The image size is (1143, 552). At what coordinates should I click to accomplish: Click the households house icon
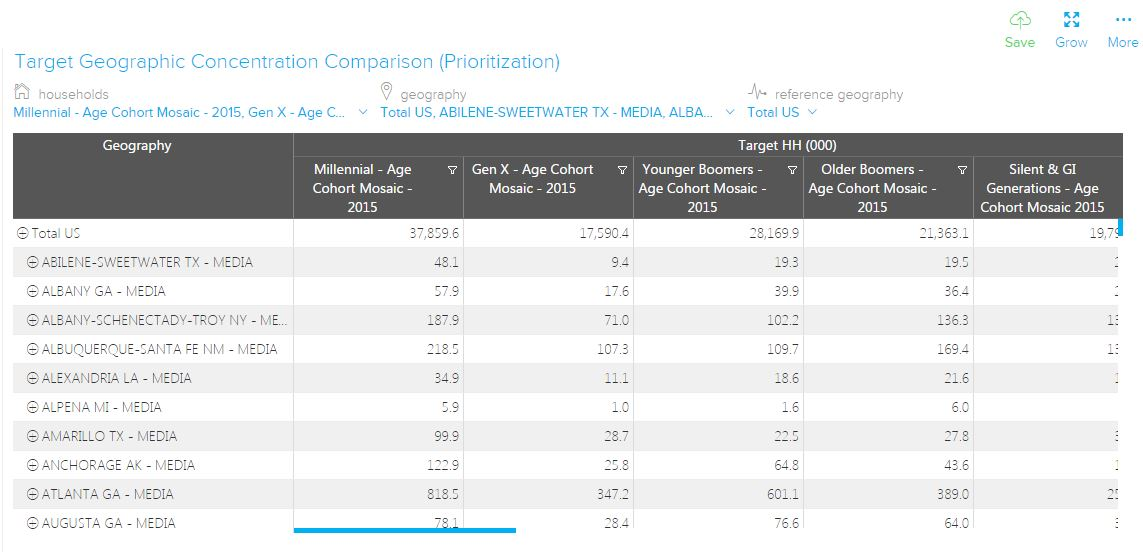(22, 92)
